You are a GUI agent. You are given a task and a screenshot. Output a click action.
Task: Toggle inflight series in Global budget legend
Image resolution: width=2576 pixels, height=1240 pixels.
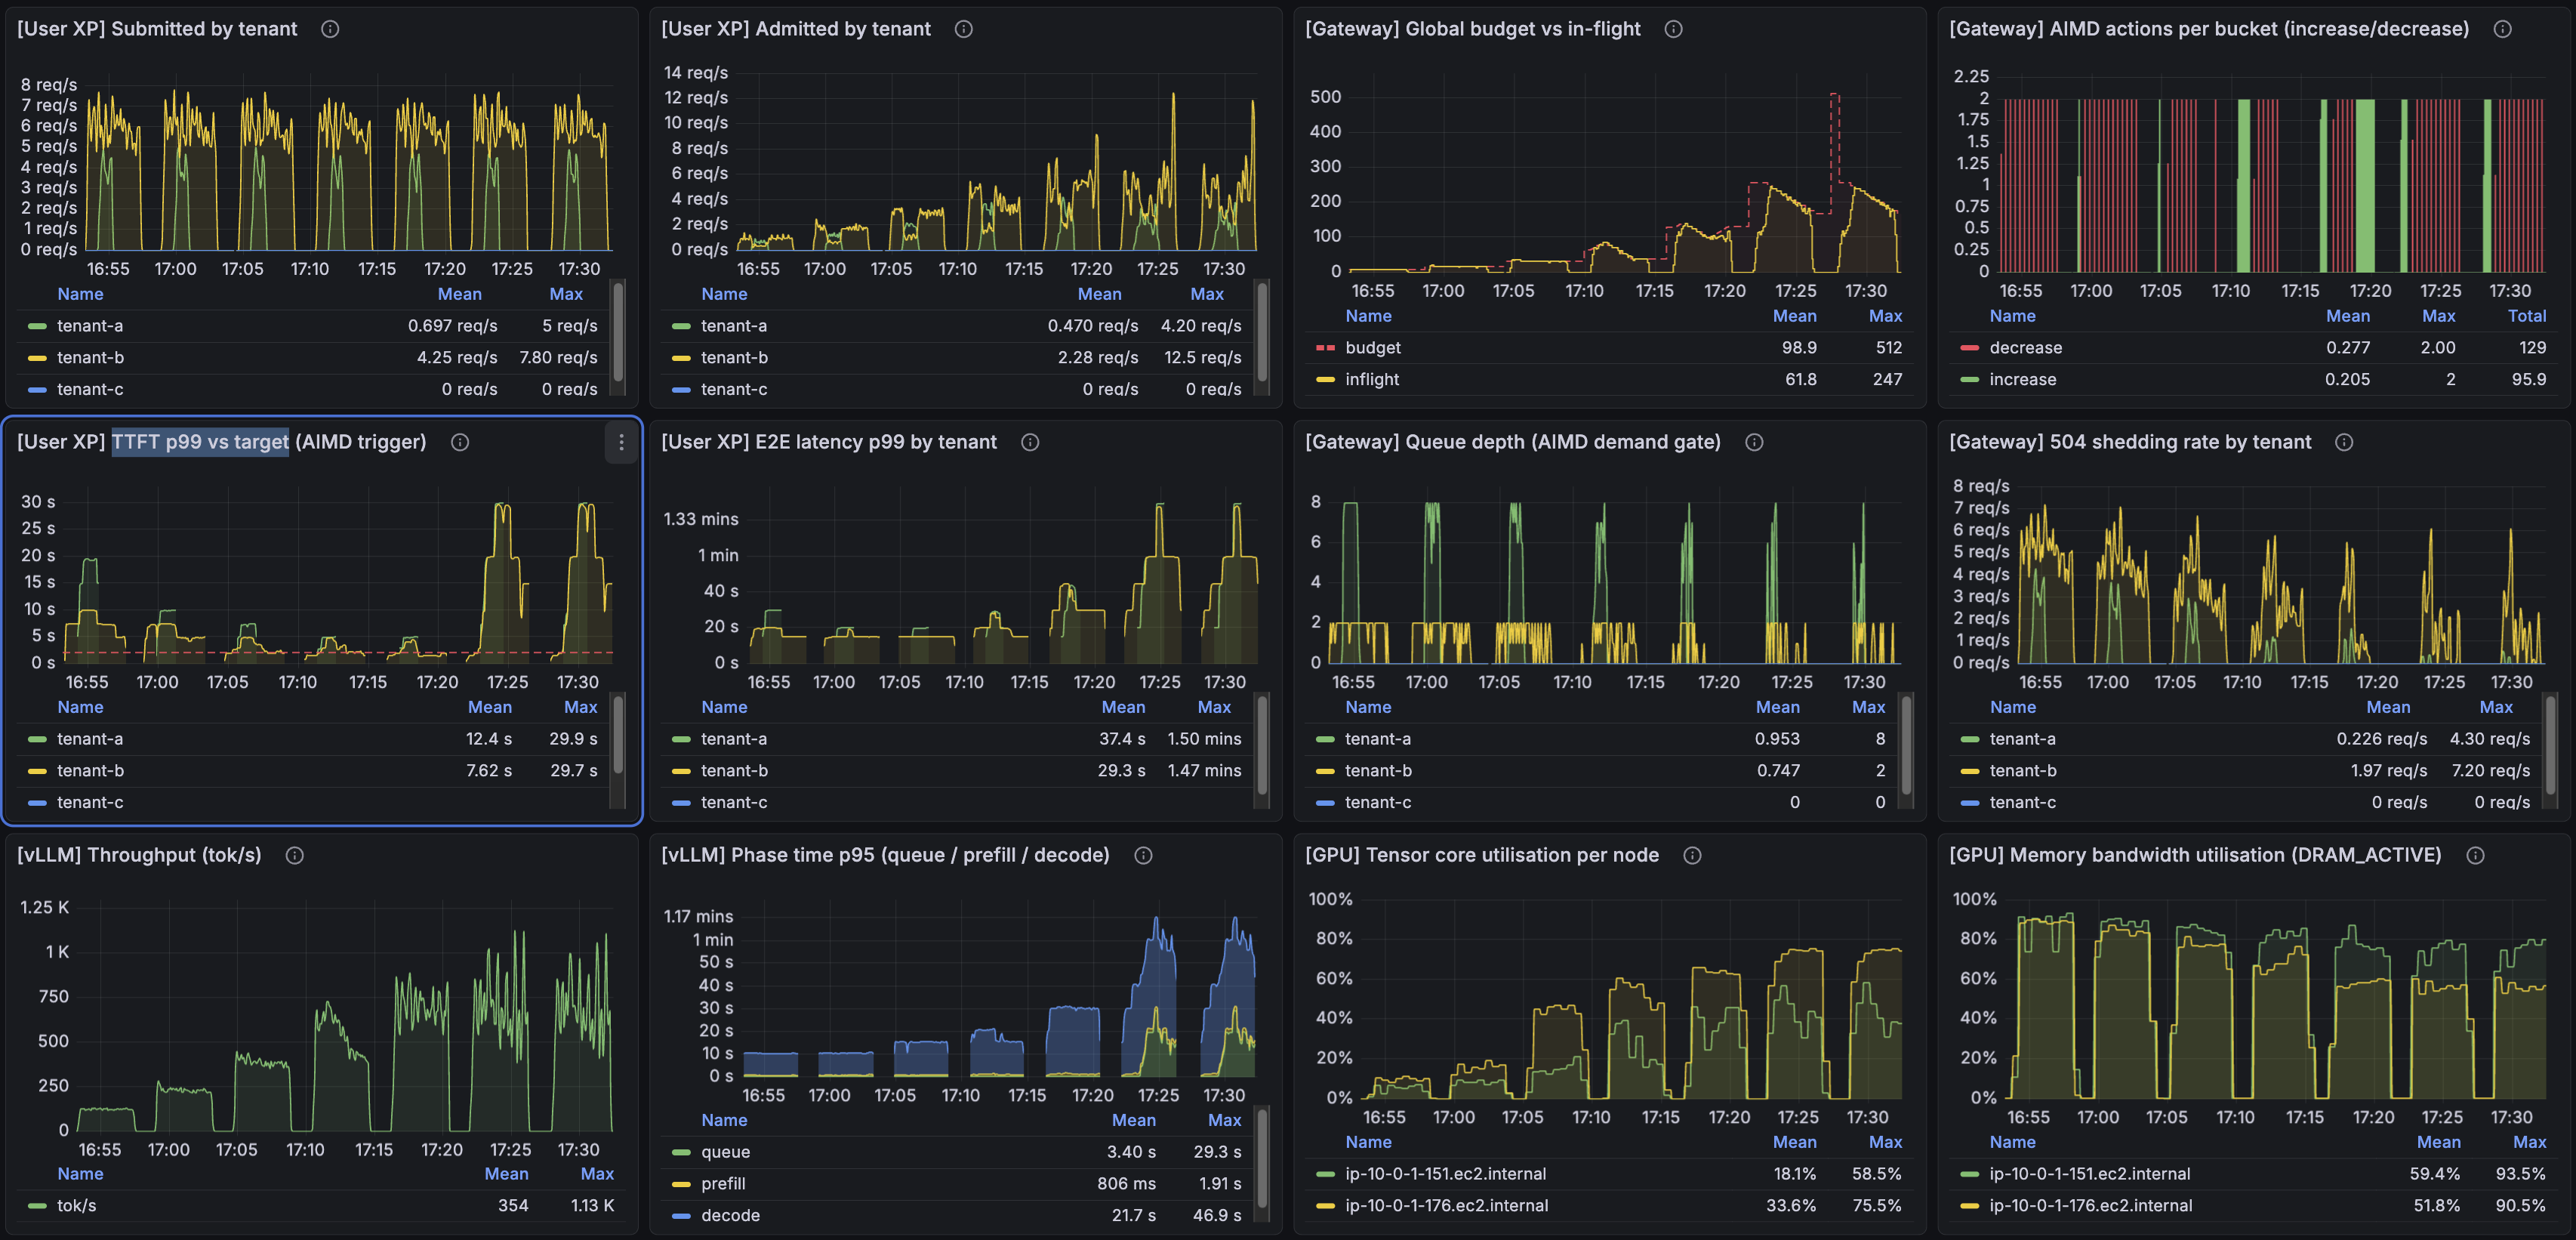1372,380
